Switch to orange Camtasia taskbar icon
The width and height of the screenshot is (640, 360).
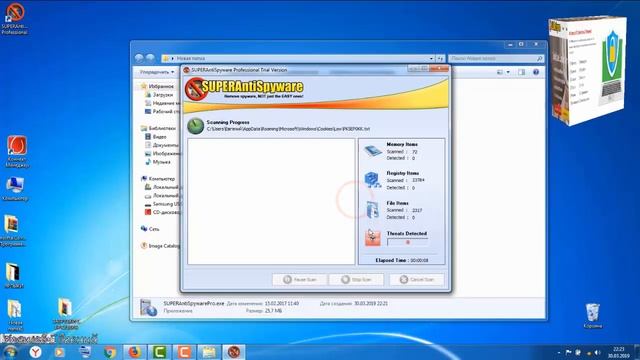(184, 352)
